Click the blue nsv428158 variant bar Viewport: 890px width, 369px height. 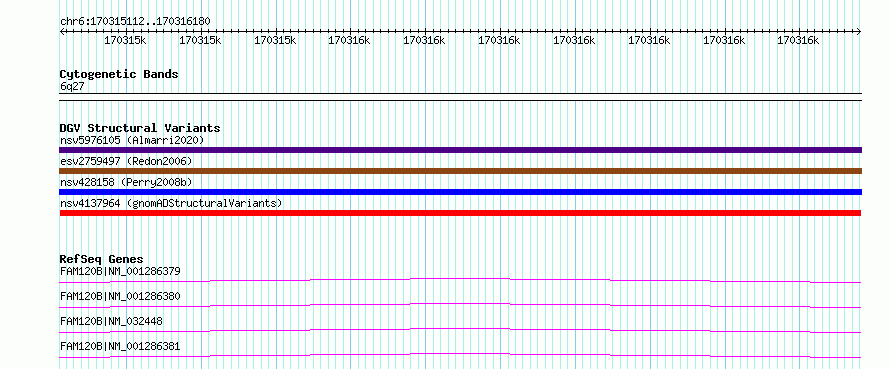coord(460,192)
